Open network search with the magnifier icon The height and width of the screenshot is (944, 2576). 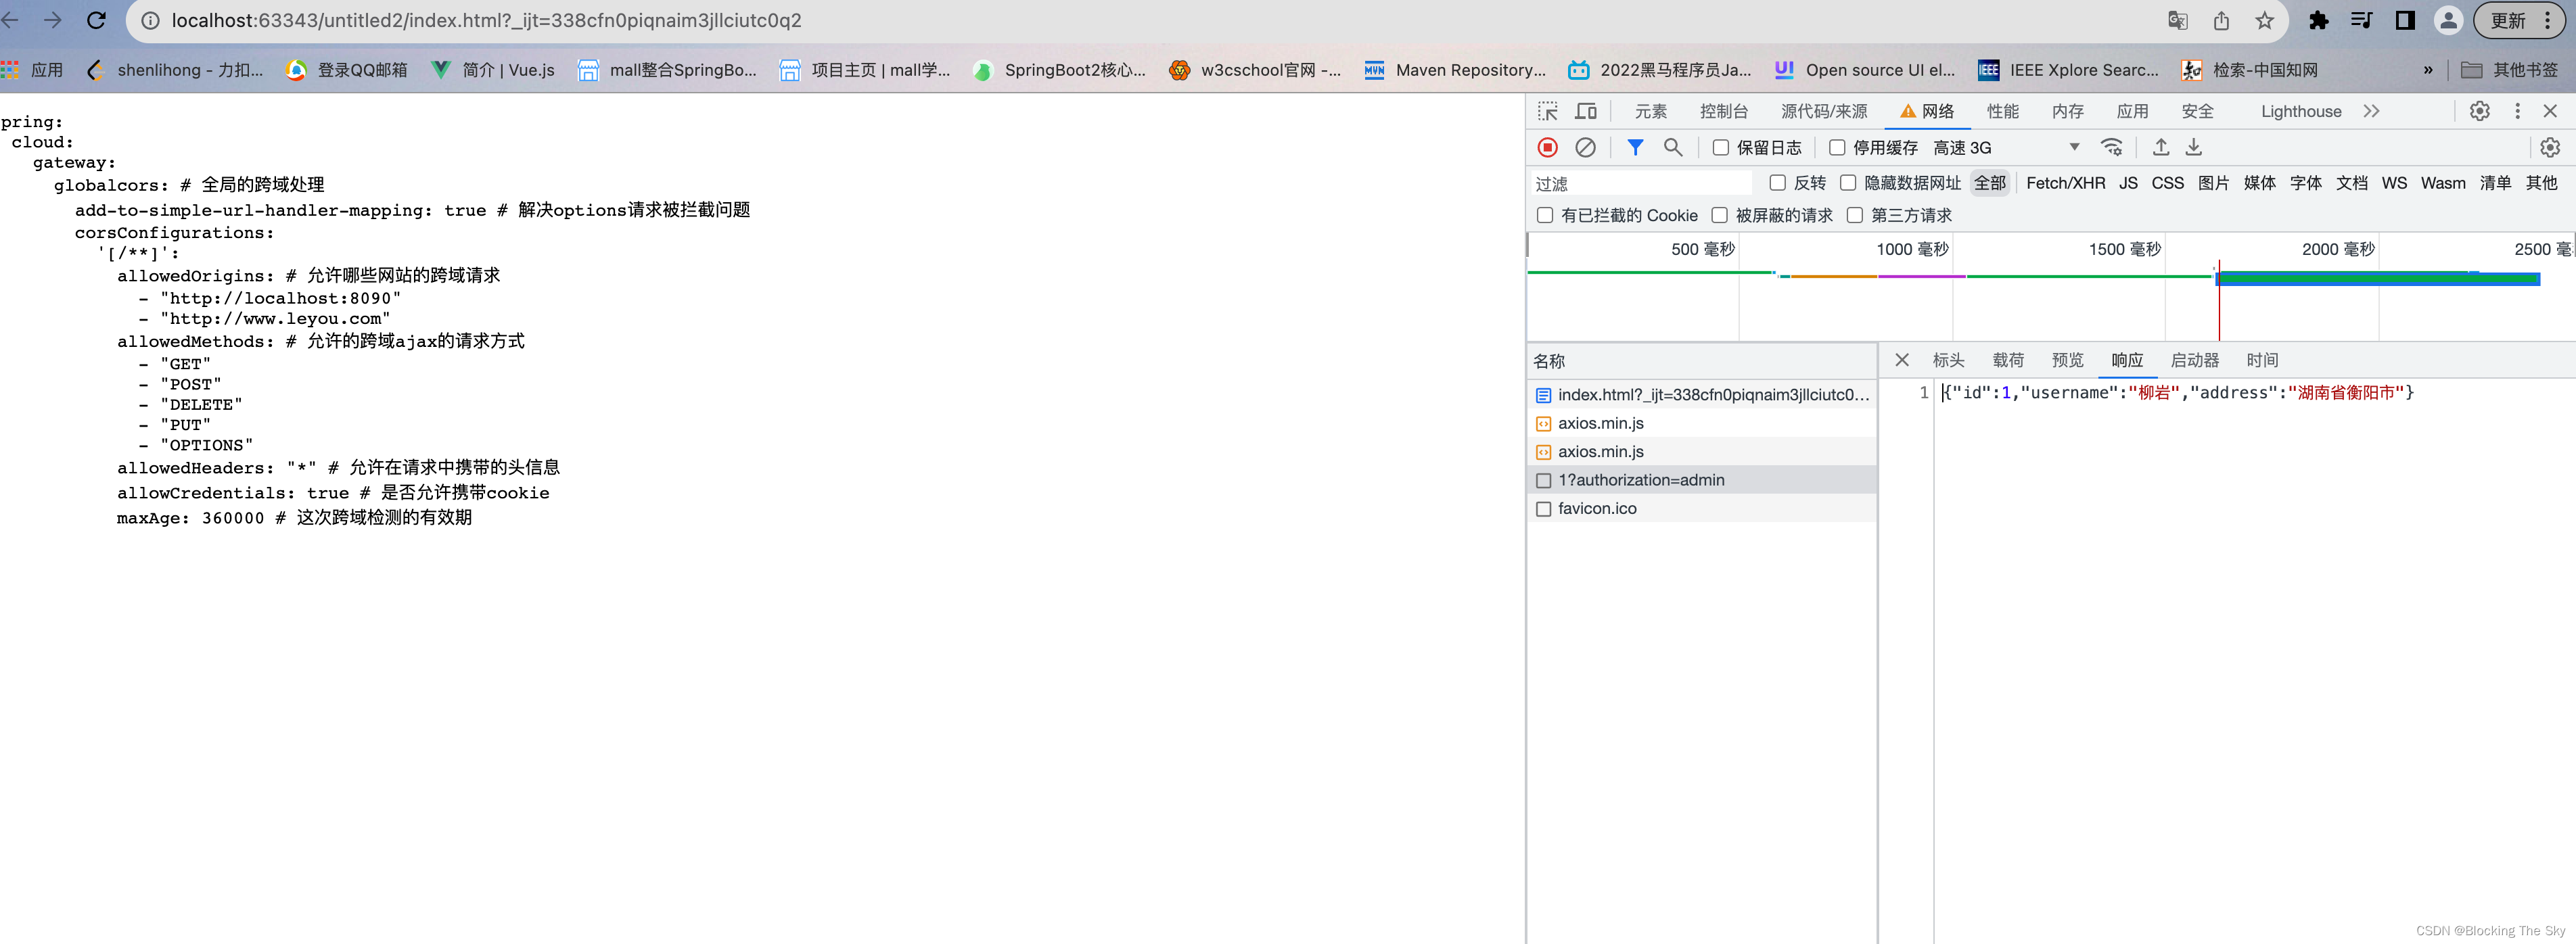pyautogui.click(x=1673, y=148)
